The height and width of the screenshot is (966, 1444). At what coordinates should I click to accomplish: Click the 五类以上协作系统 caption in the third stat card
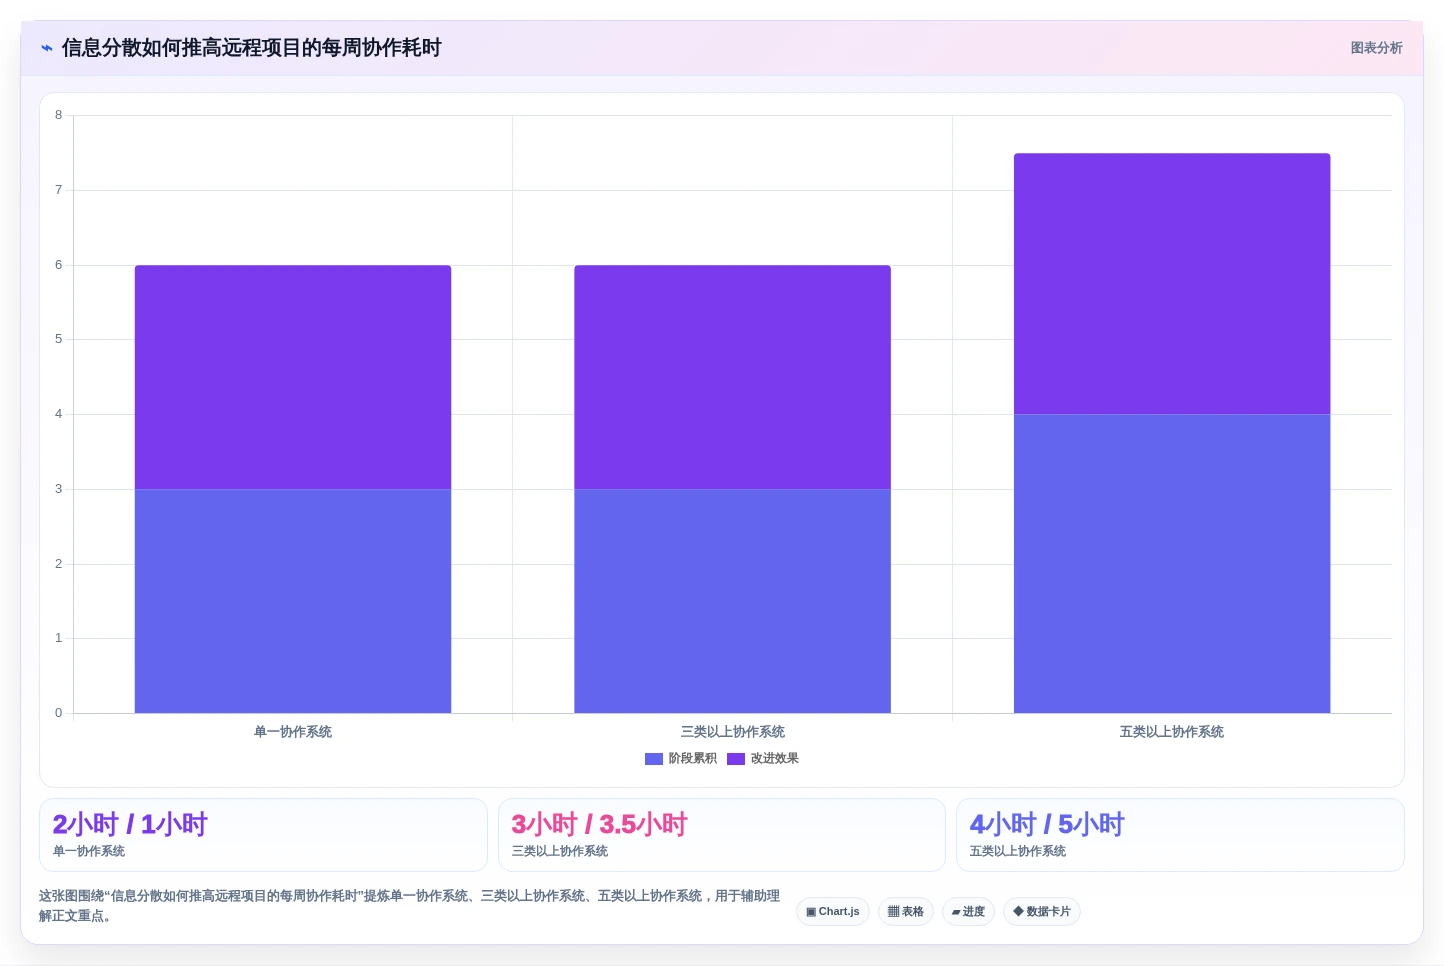1018,852
